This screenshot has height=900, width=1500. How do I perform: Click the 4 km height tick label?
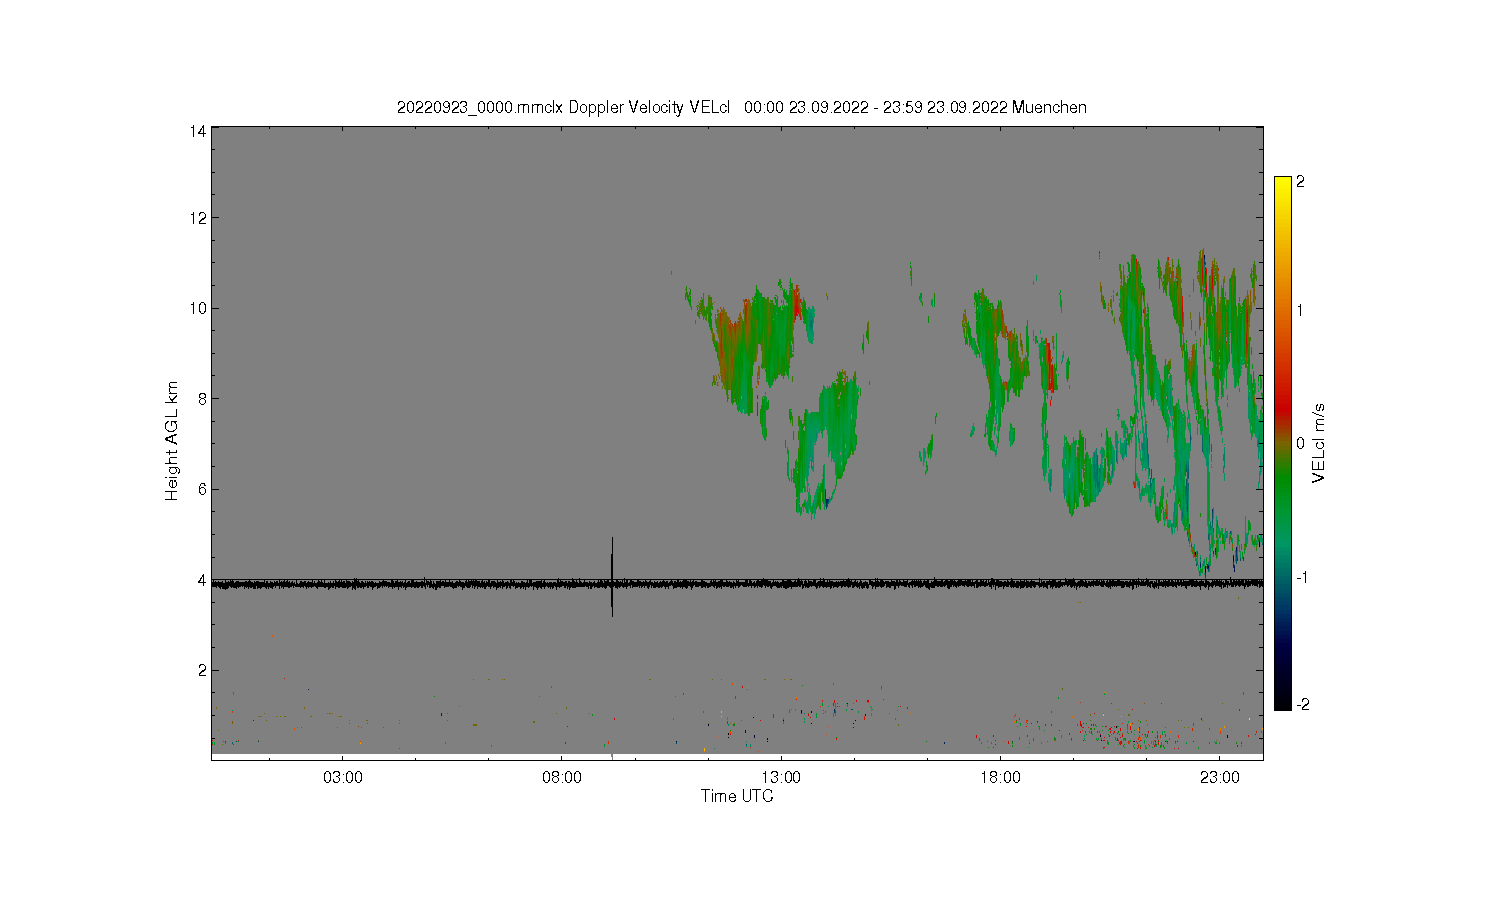202,580
